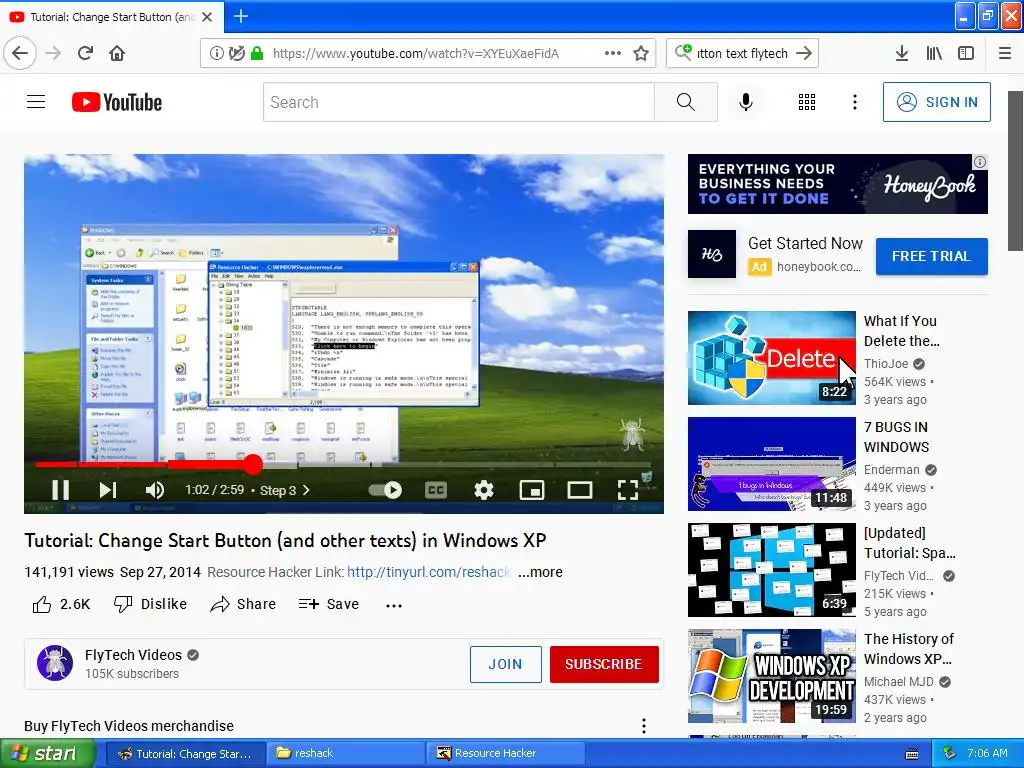
Task: Open the Firefox library icon
Action: [934, 54]
